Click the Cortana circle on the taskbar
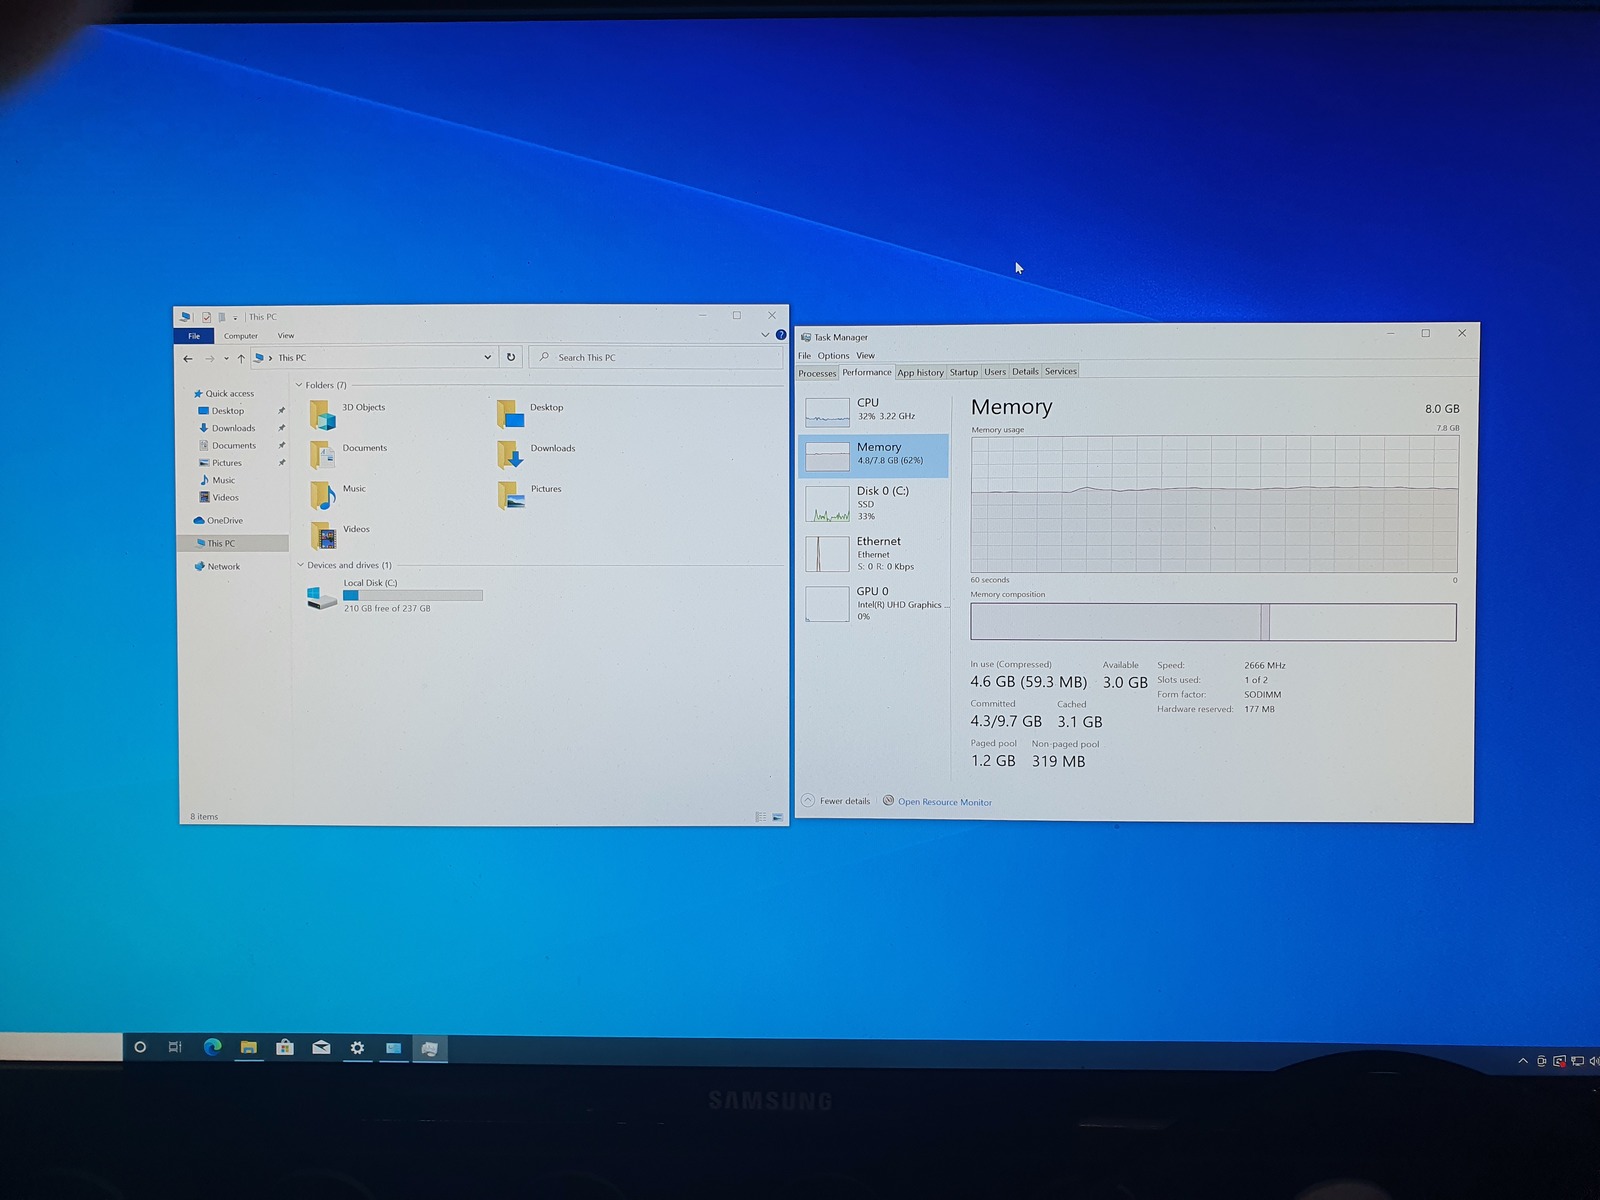1600x1200 pixels. click(x=140, y=1047)
